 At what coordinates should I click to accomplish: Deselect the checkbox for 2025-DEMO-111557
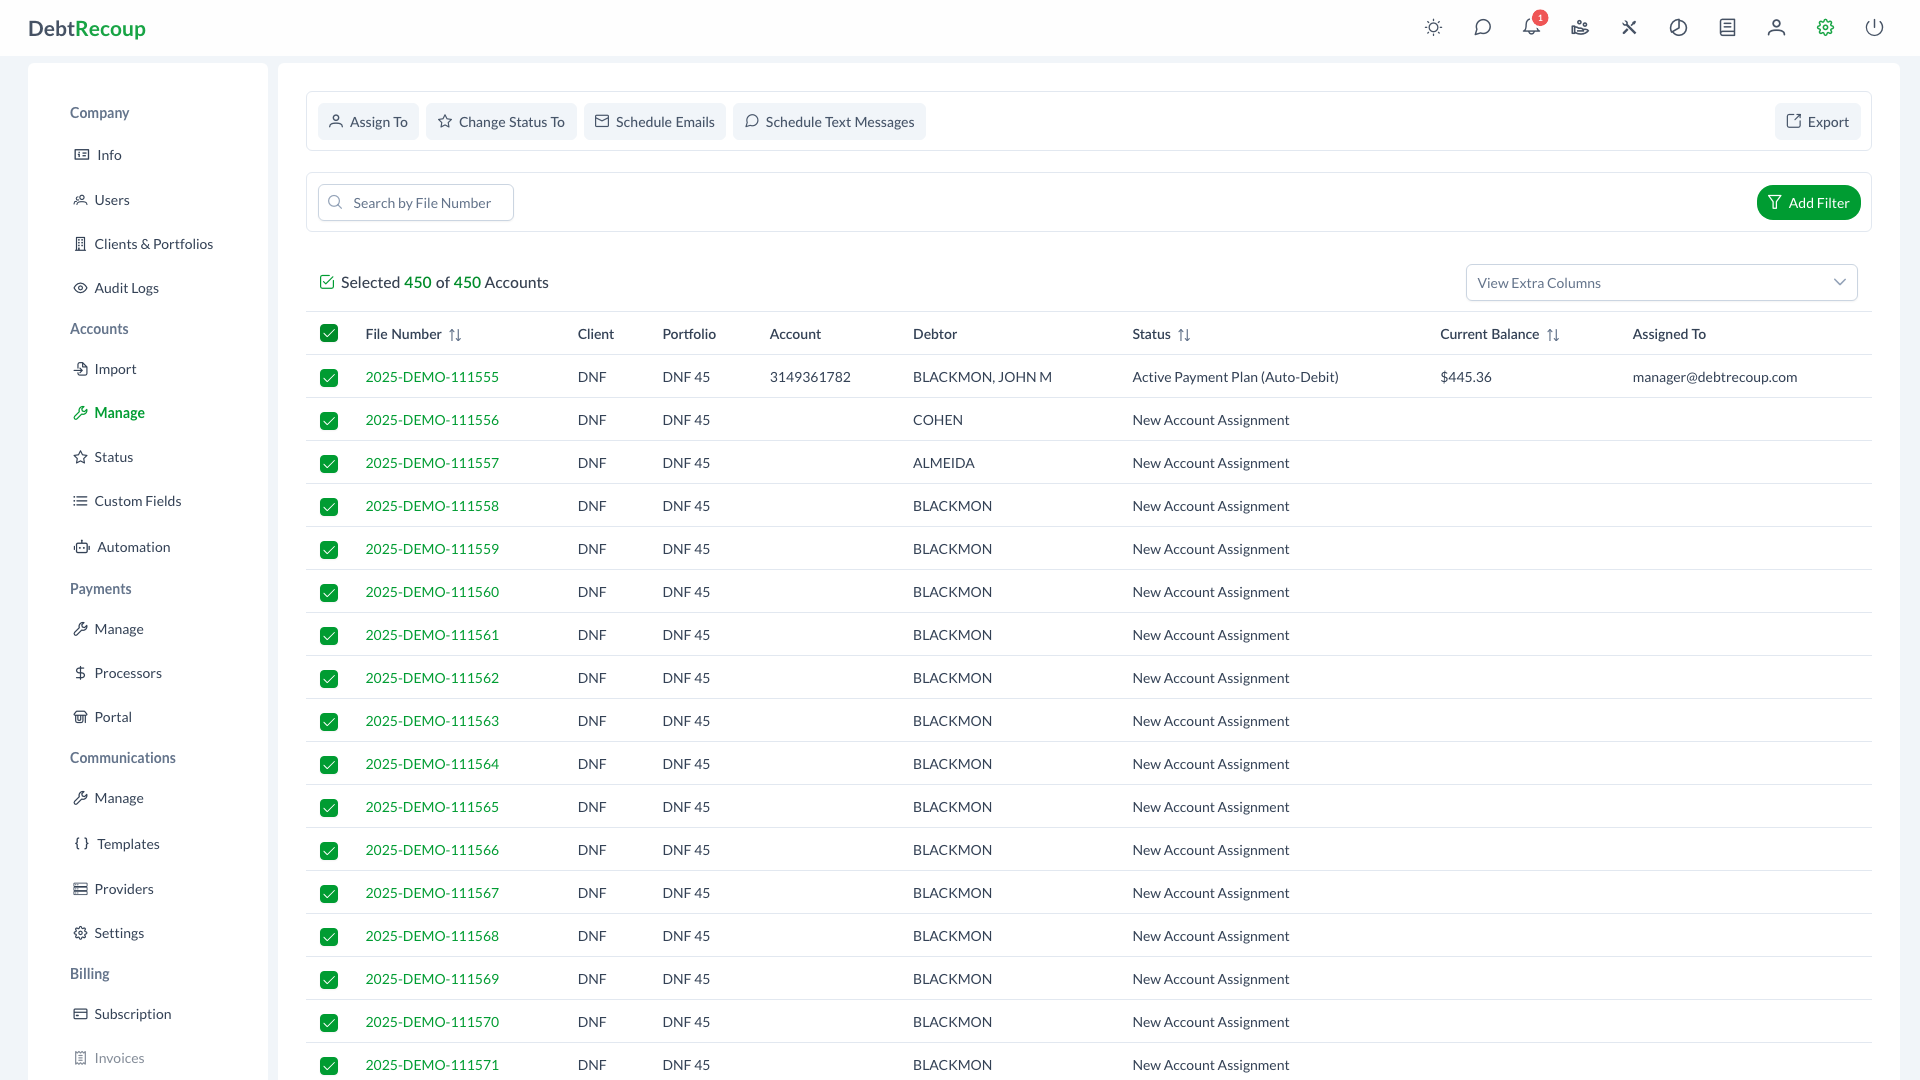(x=329, y=463)
